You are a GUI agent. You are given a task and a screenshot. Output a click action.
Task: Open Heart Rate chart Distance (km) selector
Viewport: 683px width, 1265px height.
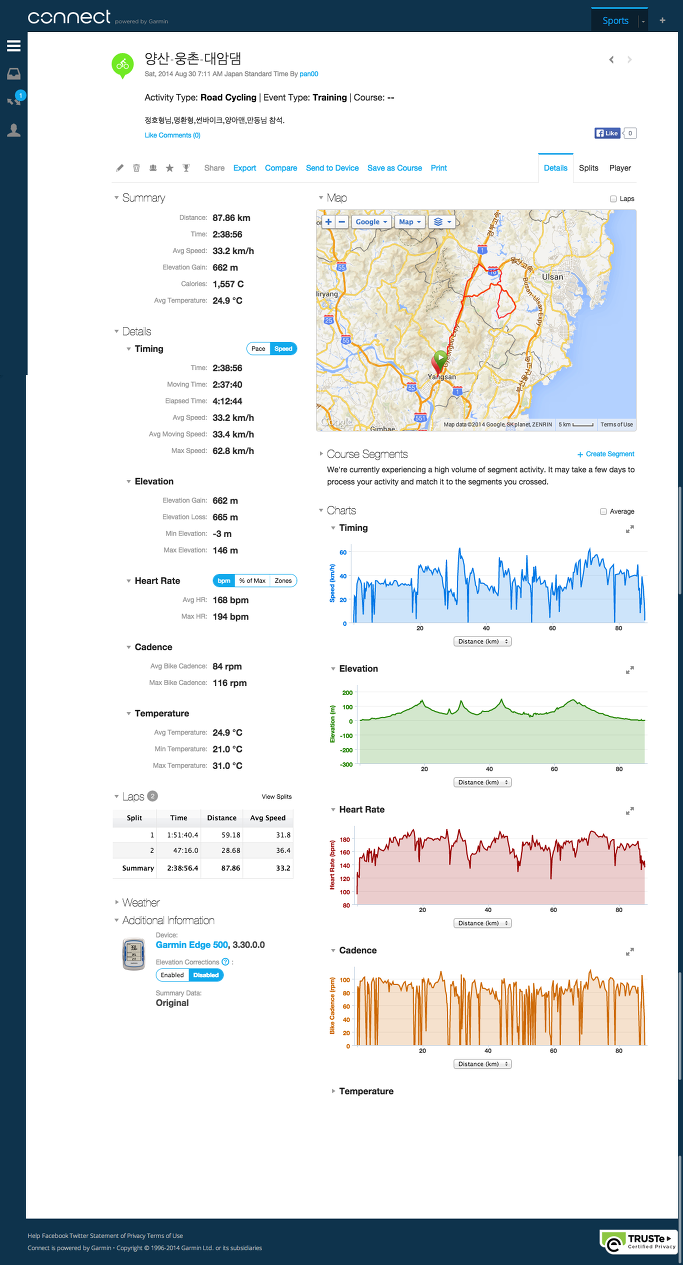(482, 923)
